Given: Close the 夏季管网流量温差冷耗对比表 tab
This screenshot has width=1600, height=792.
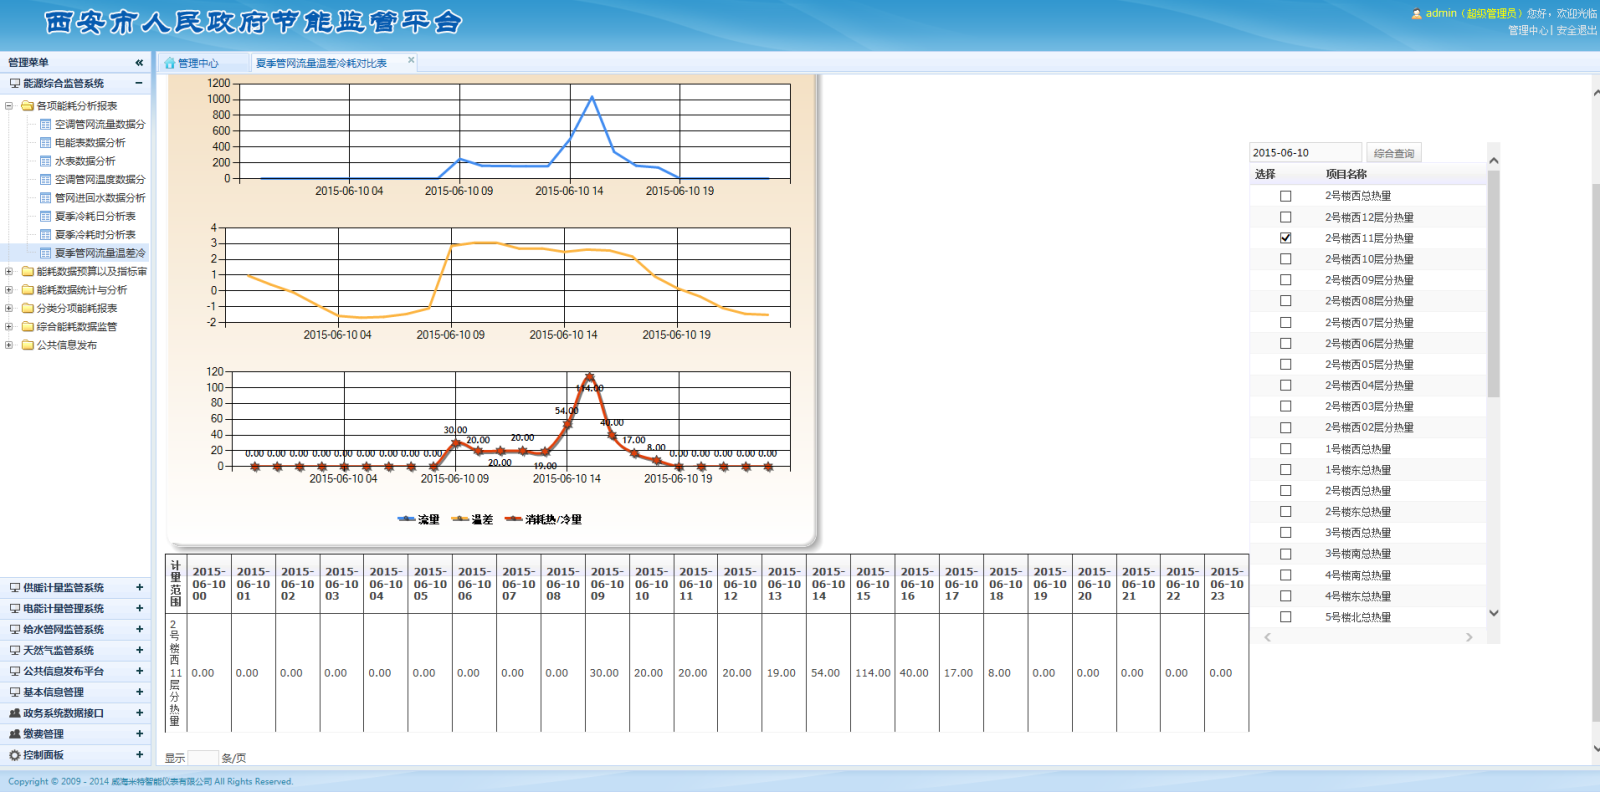Looking at the screenshot, I should click(411, 60).
